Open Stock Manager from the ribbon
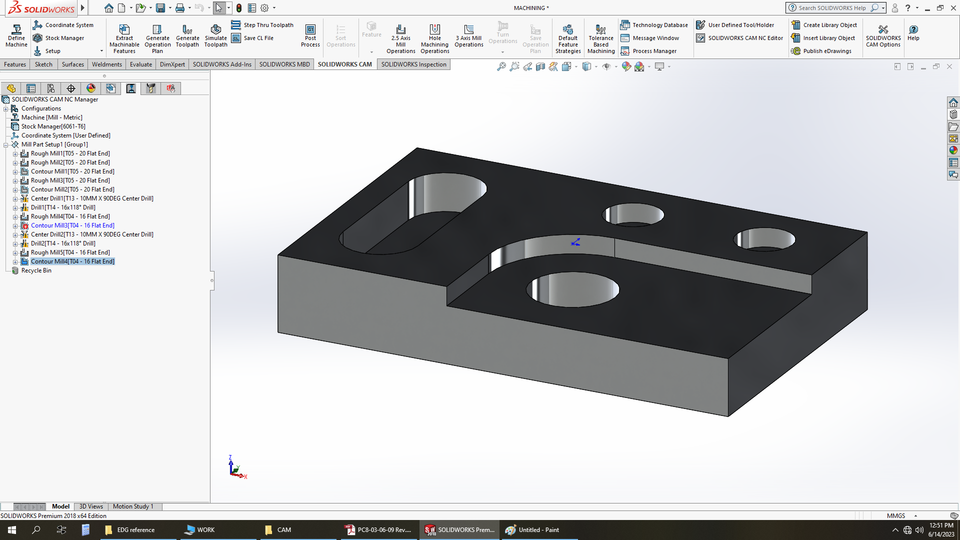Image resolution: width=960 pixels, height=540 pixels. (58, 38)
